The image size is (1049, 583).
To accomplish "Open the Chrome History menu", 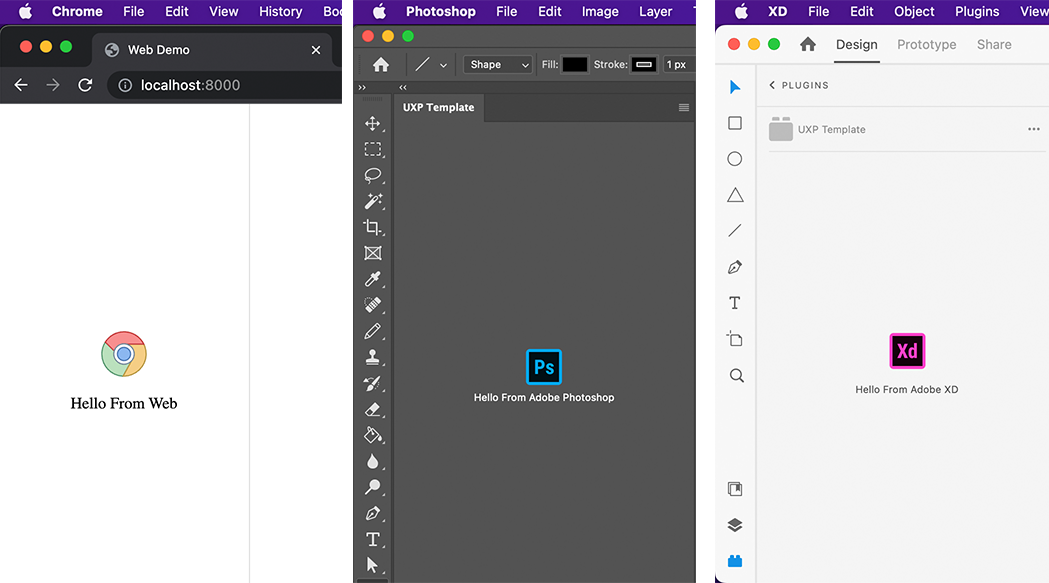I will click(280, 11).
